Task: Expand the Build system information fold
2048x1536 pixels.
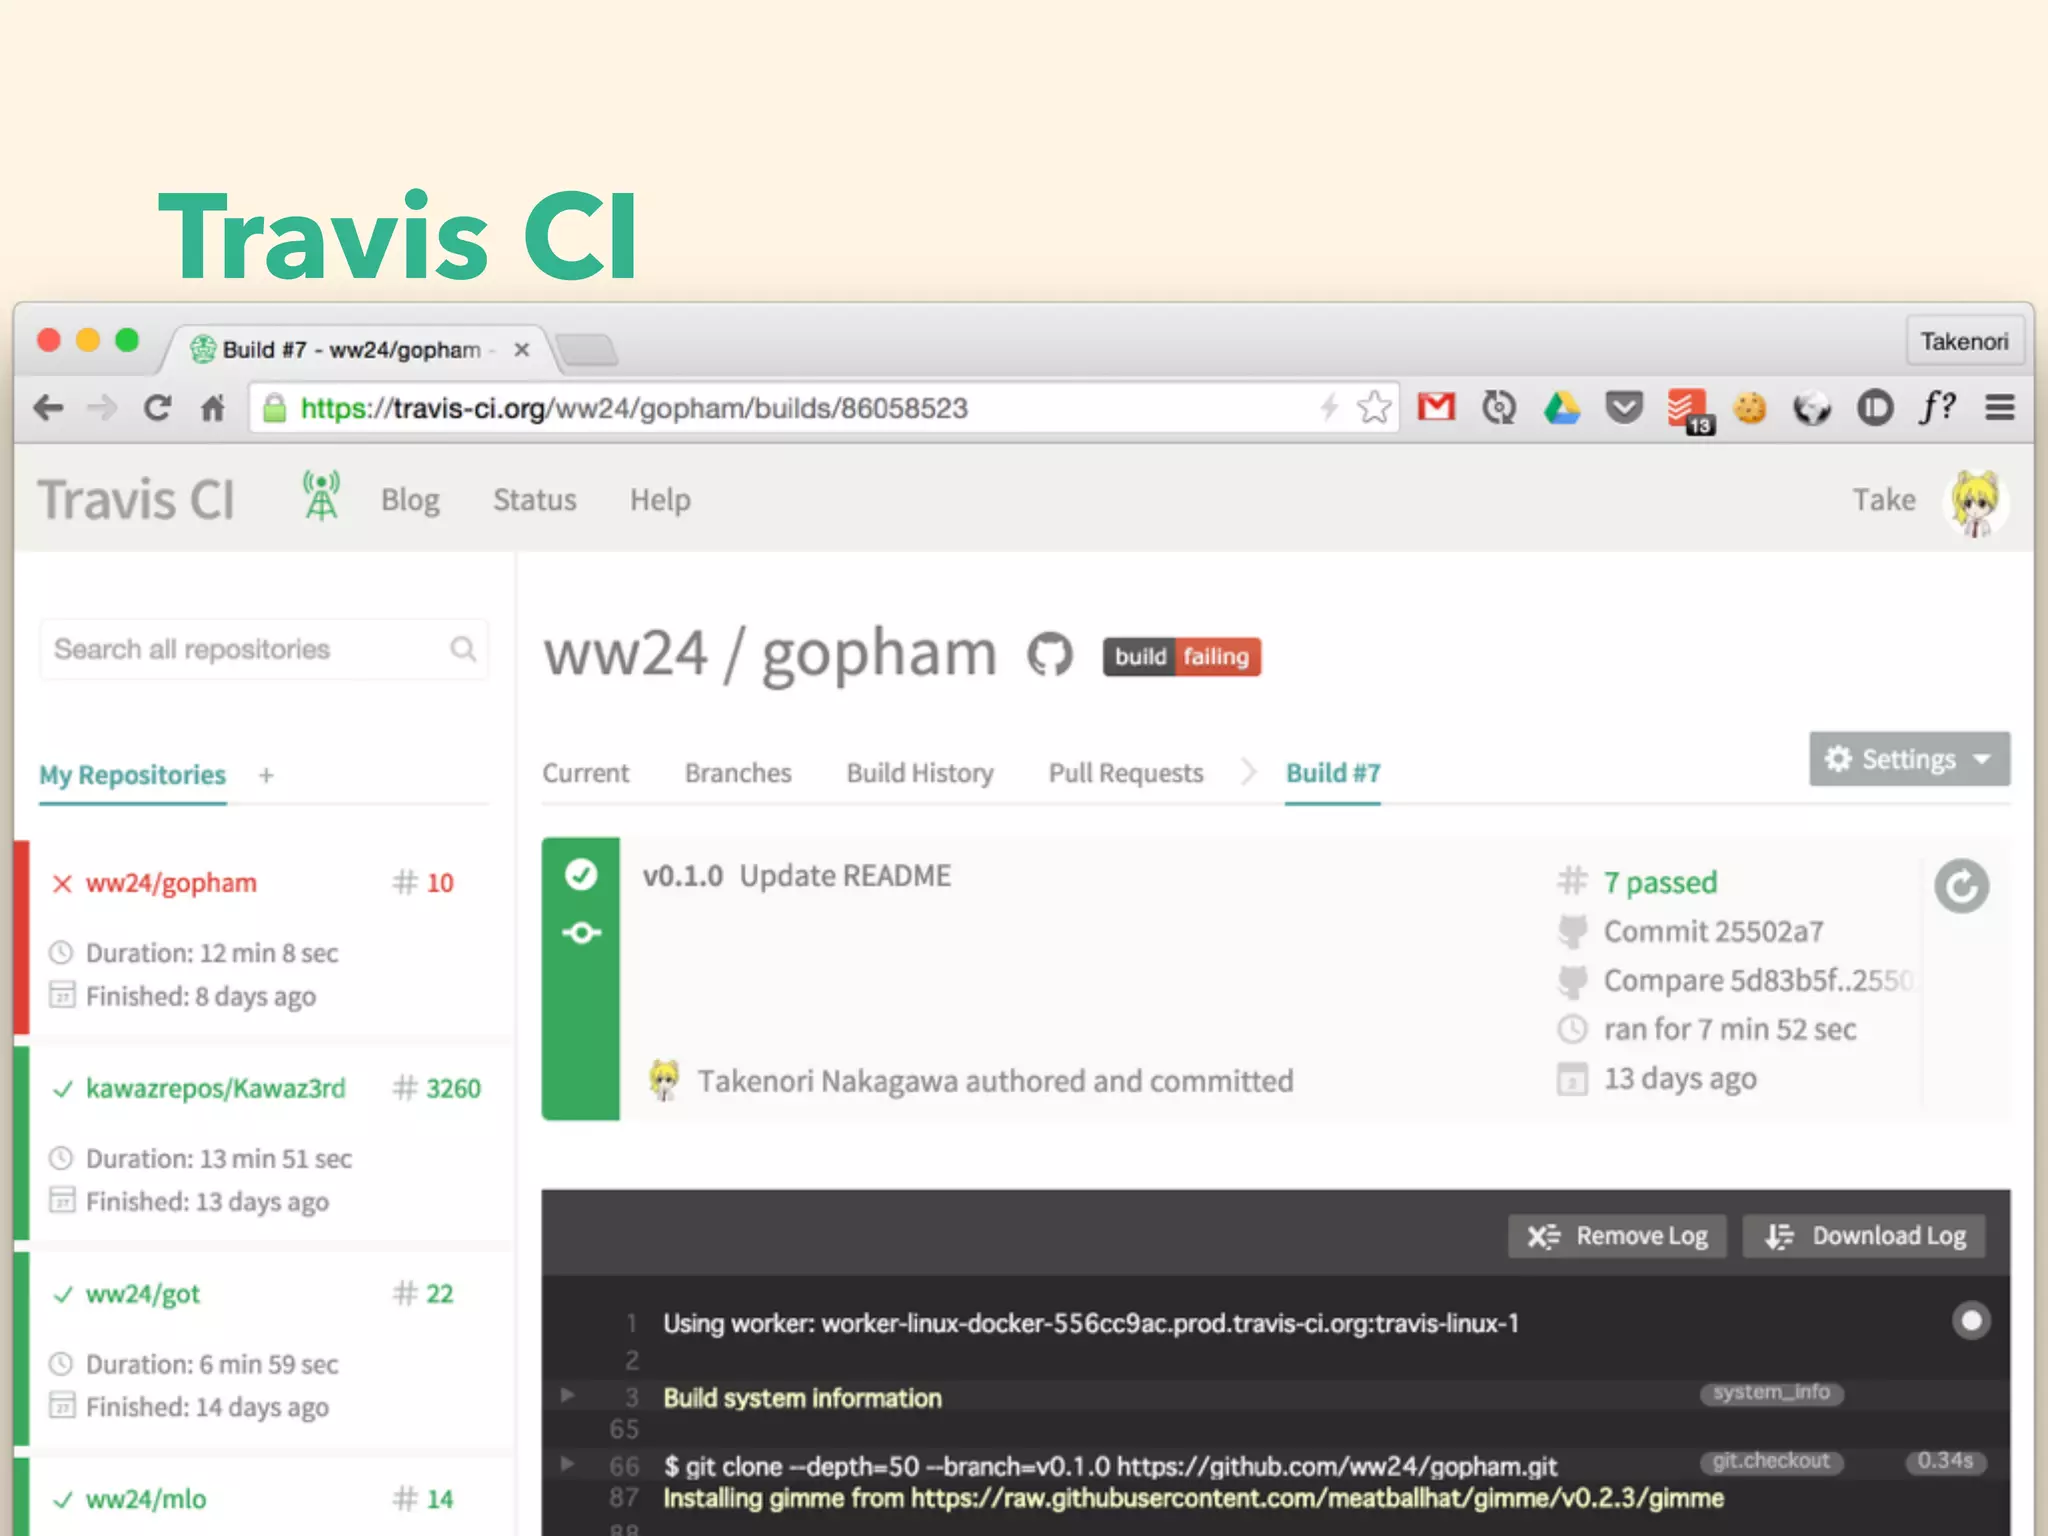Action: (567, 1395)
